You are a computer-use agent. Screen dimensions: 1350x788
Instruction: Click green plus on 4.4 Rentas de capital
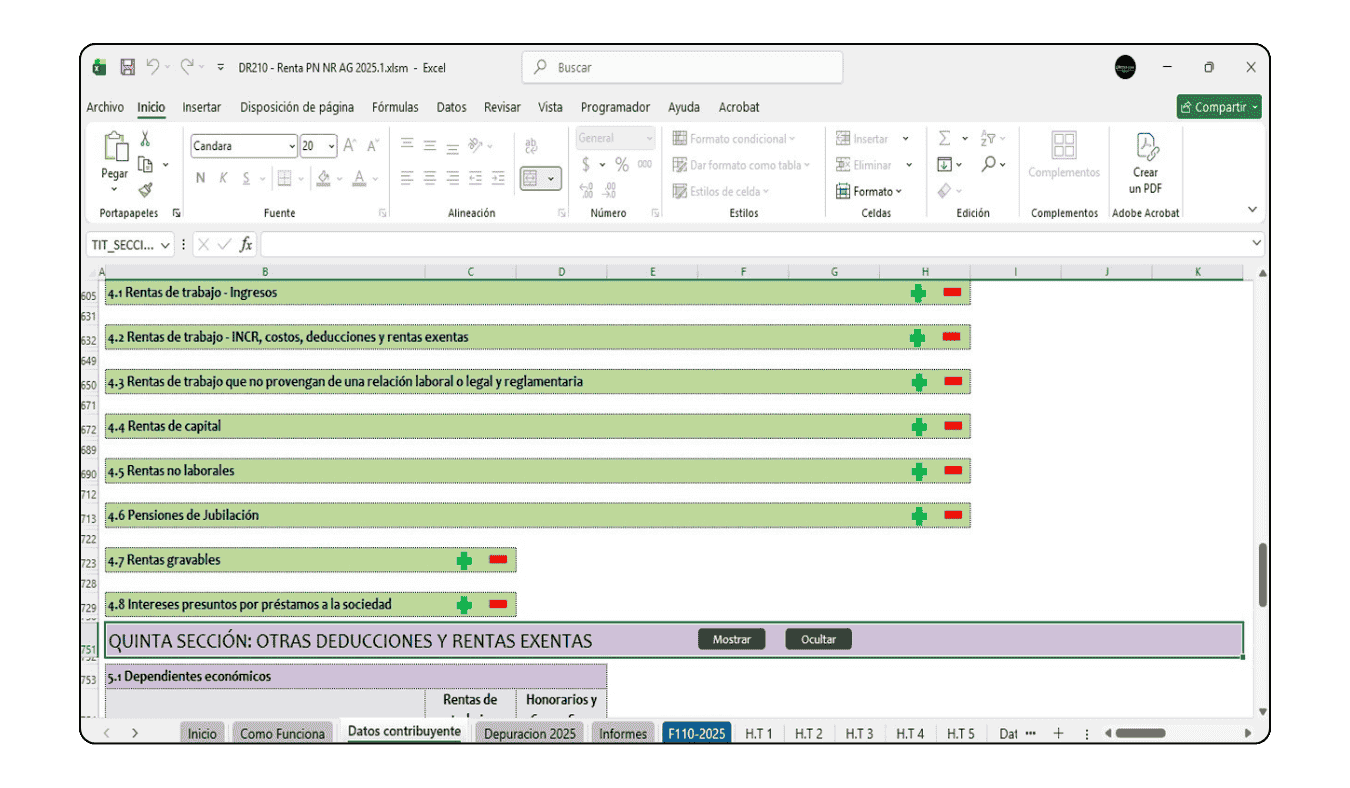918,427
